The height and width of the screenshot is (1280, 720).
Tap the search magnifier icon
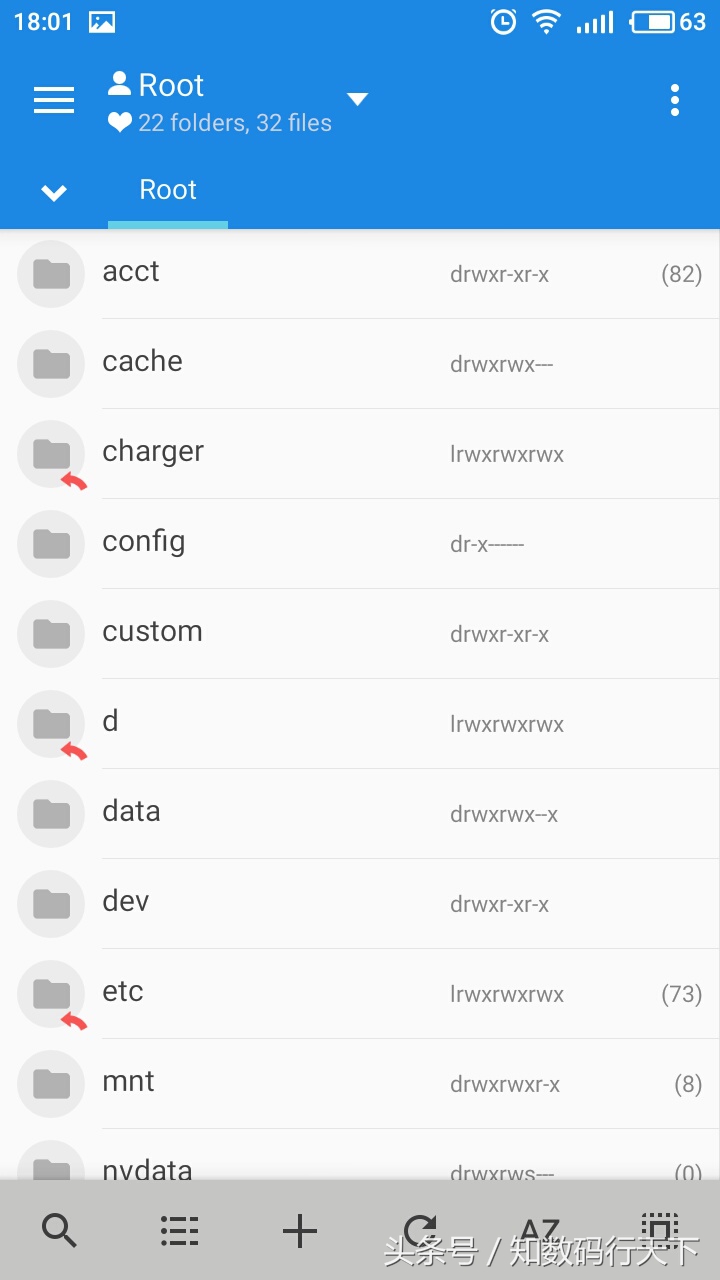coord(60,1230)
